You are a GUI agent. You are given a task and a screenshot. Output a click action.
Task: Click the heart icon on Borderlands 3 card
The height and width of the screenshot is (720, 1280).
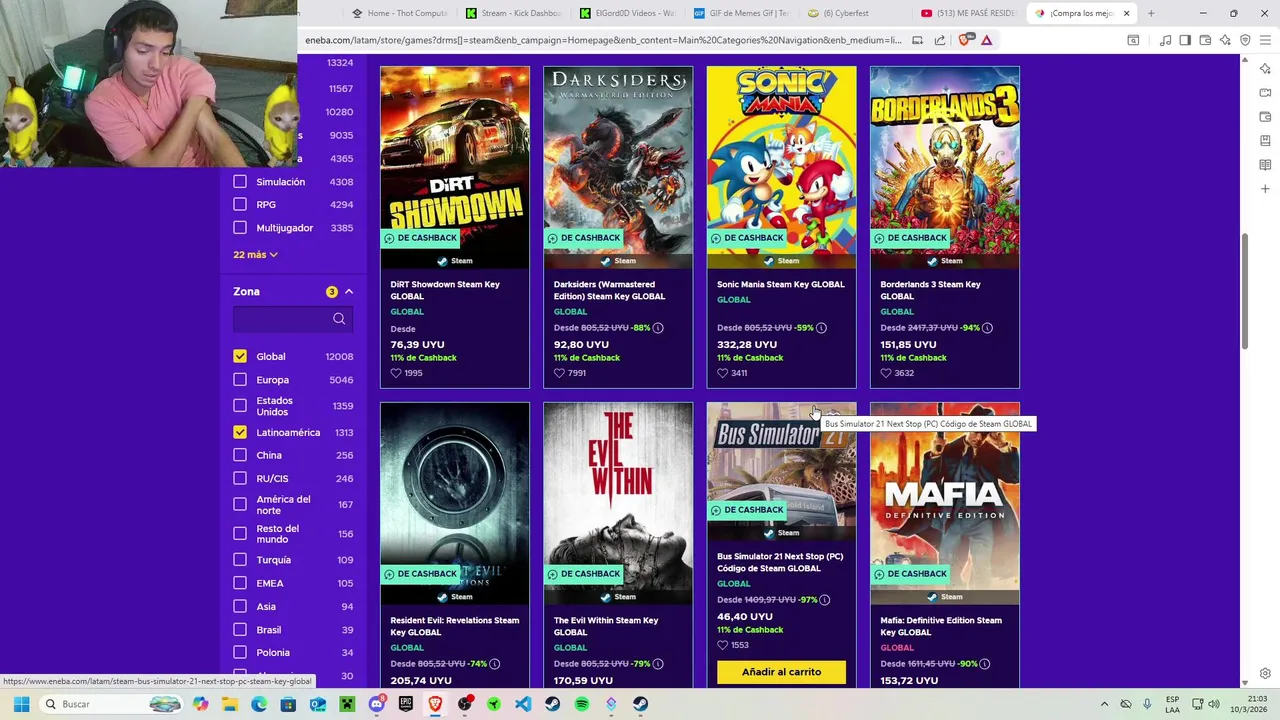tap(886, 373)
